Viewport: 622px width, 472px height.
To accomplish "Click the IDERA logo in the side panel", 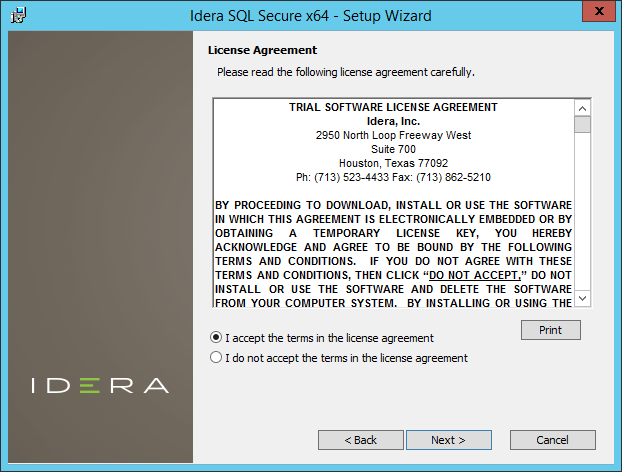I will (100, 386).
